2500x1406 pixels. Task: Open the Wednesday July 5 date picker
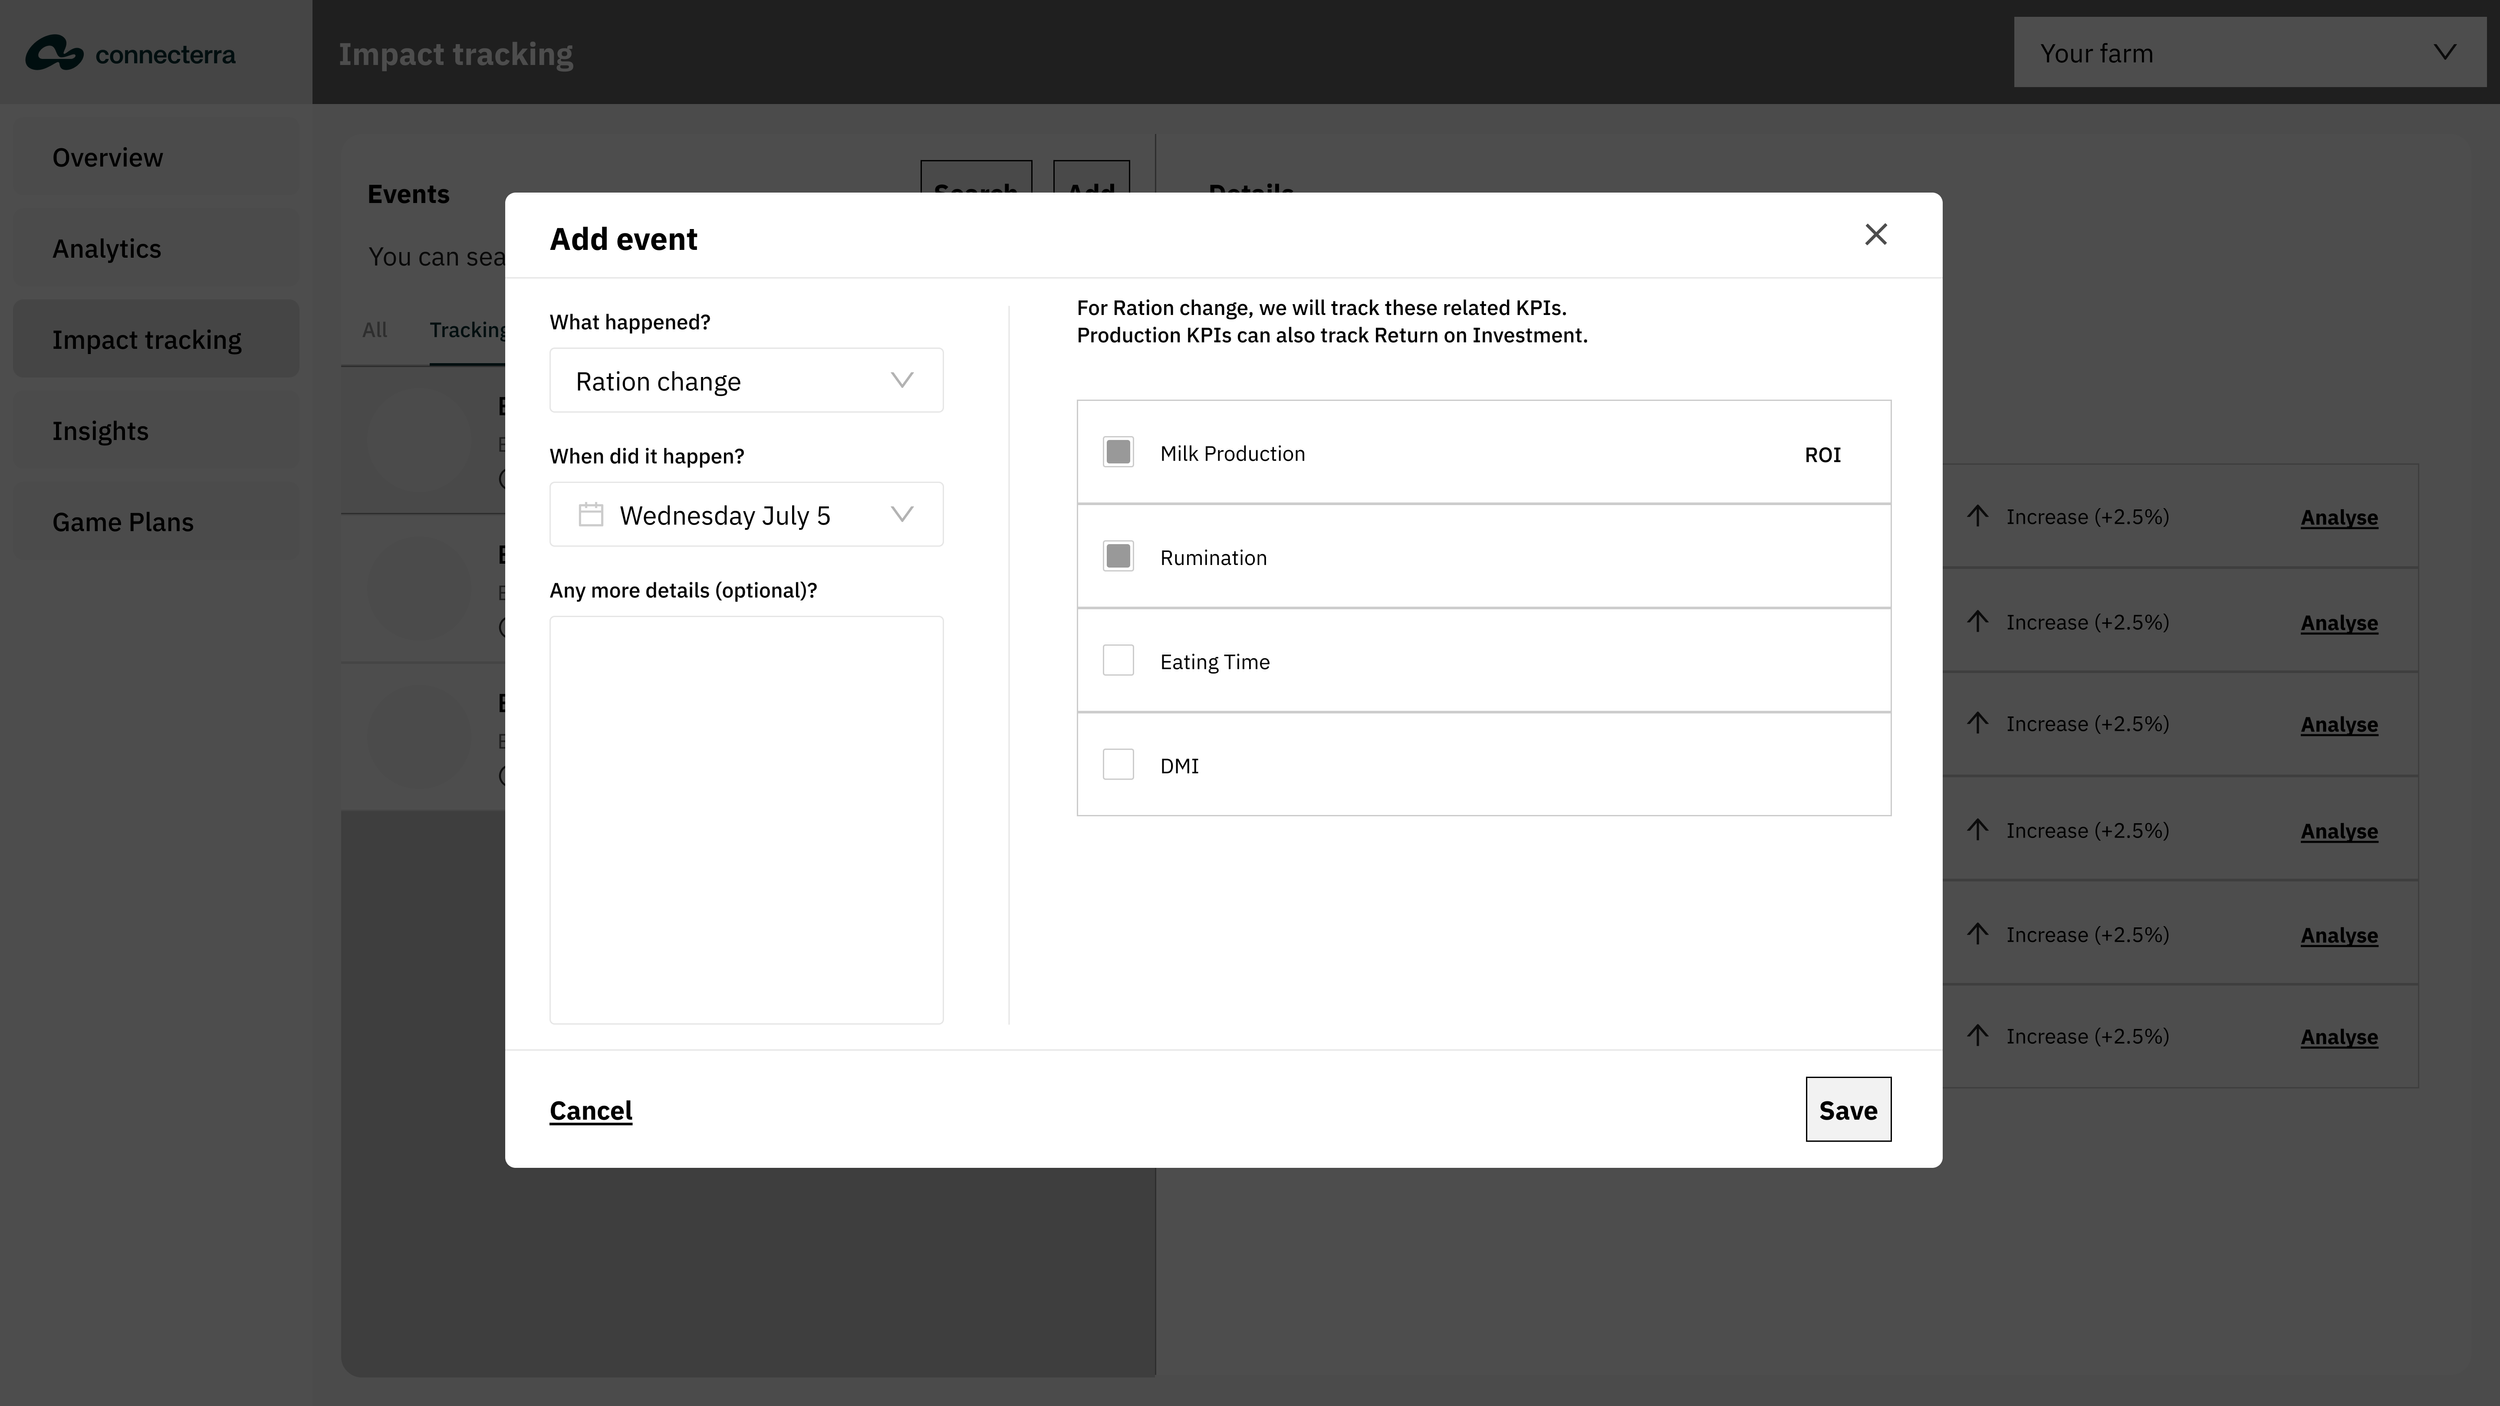click(x=745, y=515)
